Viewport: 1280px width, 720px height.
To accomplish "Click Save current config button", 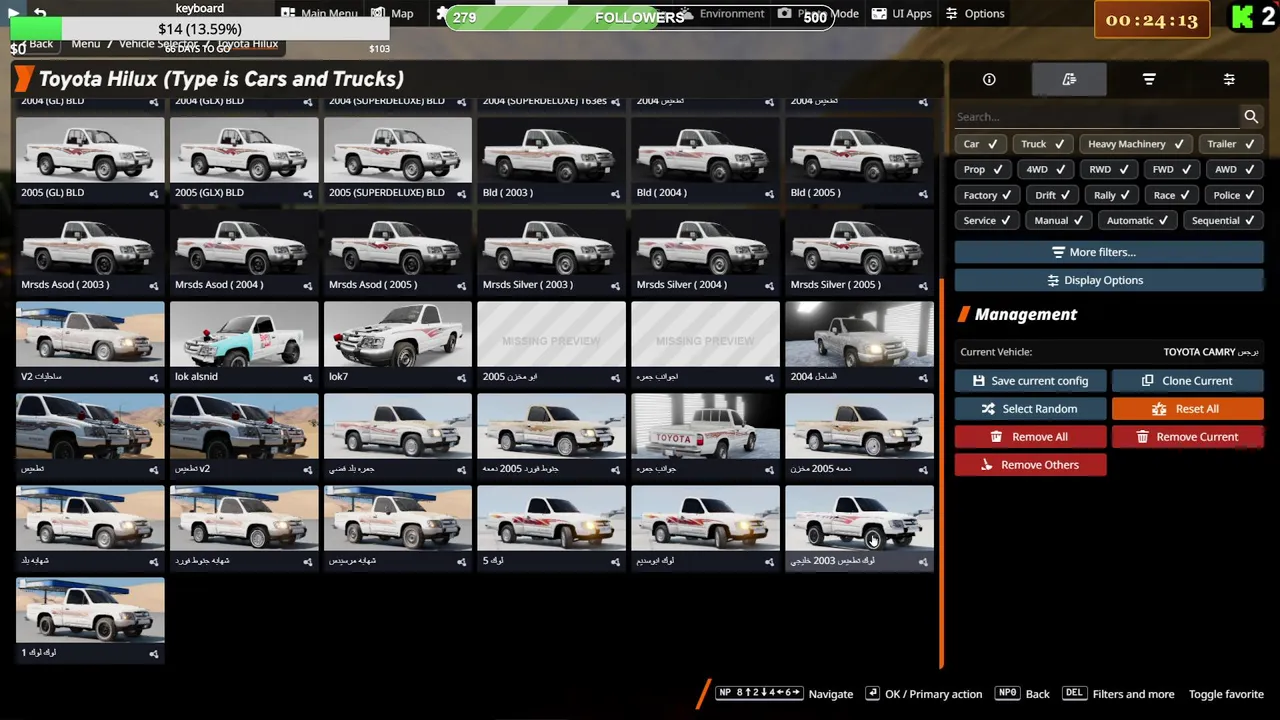I will 1030,381.
